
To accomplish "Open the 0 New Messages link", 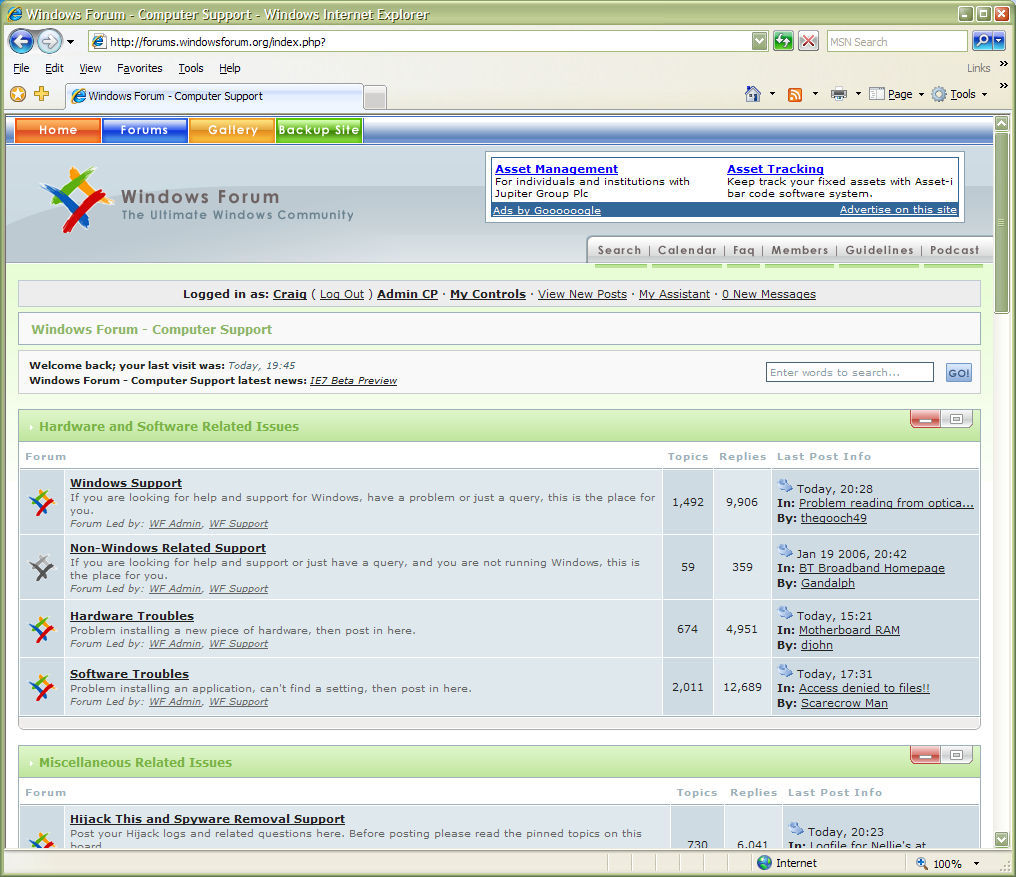I will 768,294.
